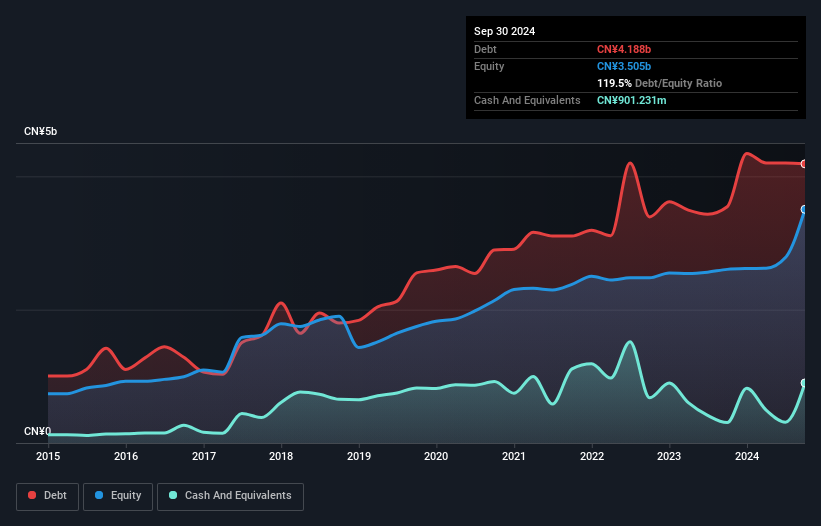This screenshot has height=526, width=821.
Task: Click the CN¥0 y-axis label
Action: coord(37,431)
